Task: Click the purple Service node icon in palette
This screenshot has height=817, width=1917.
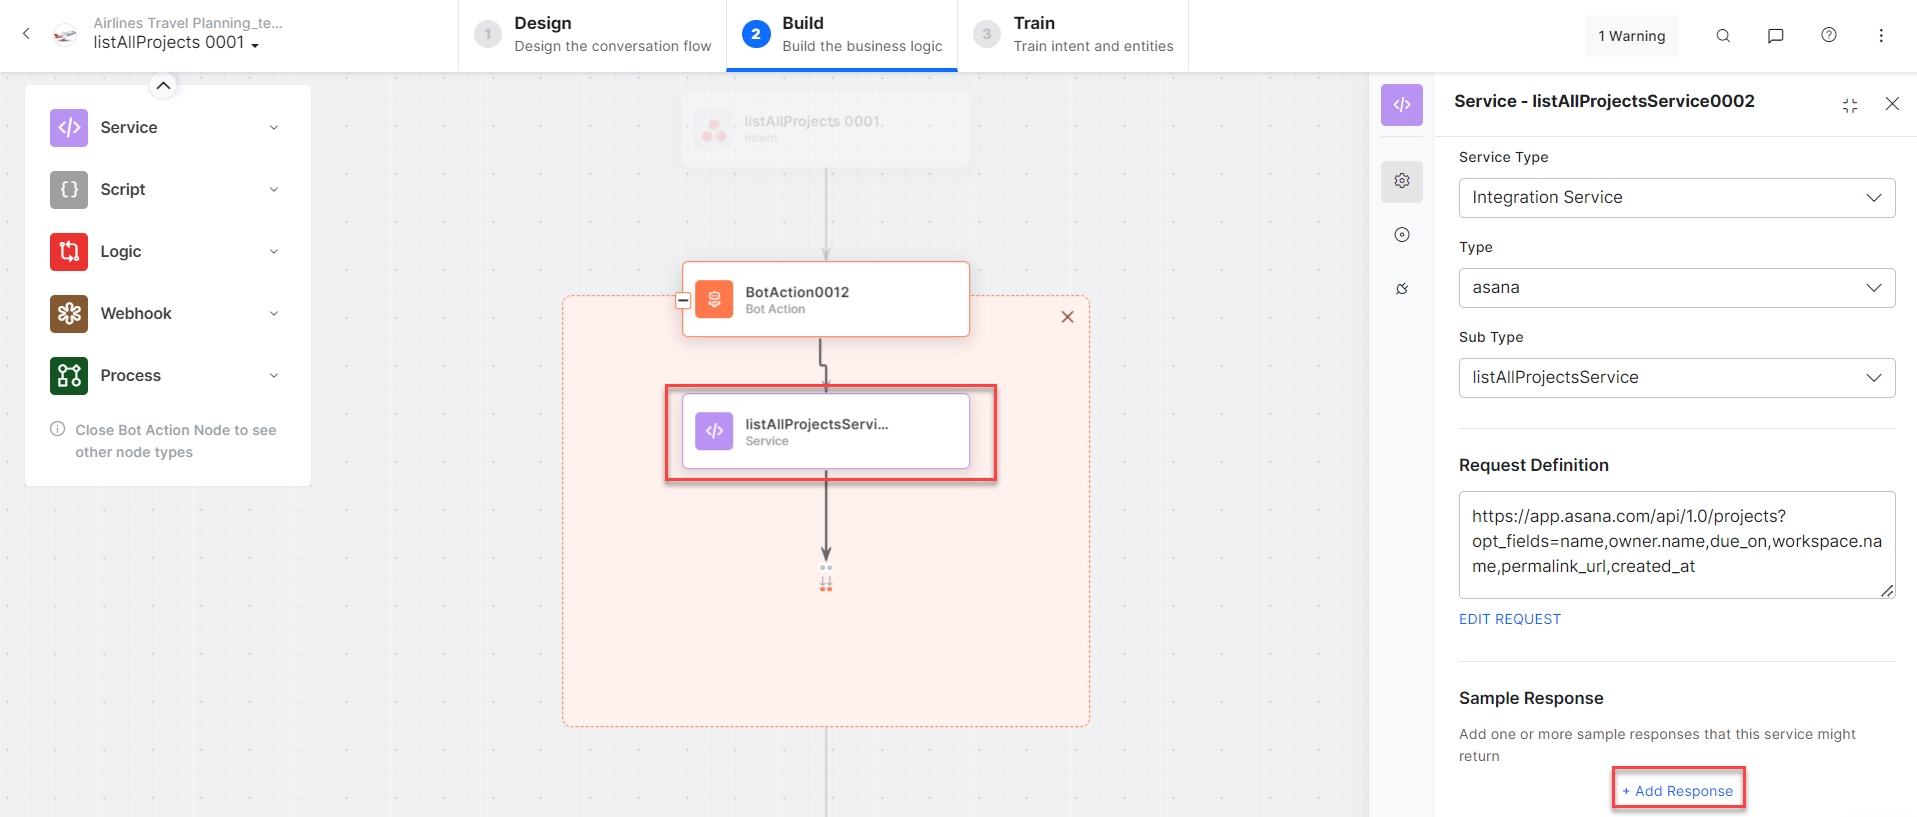Action: pos(69,128)
